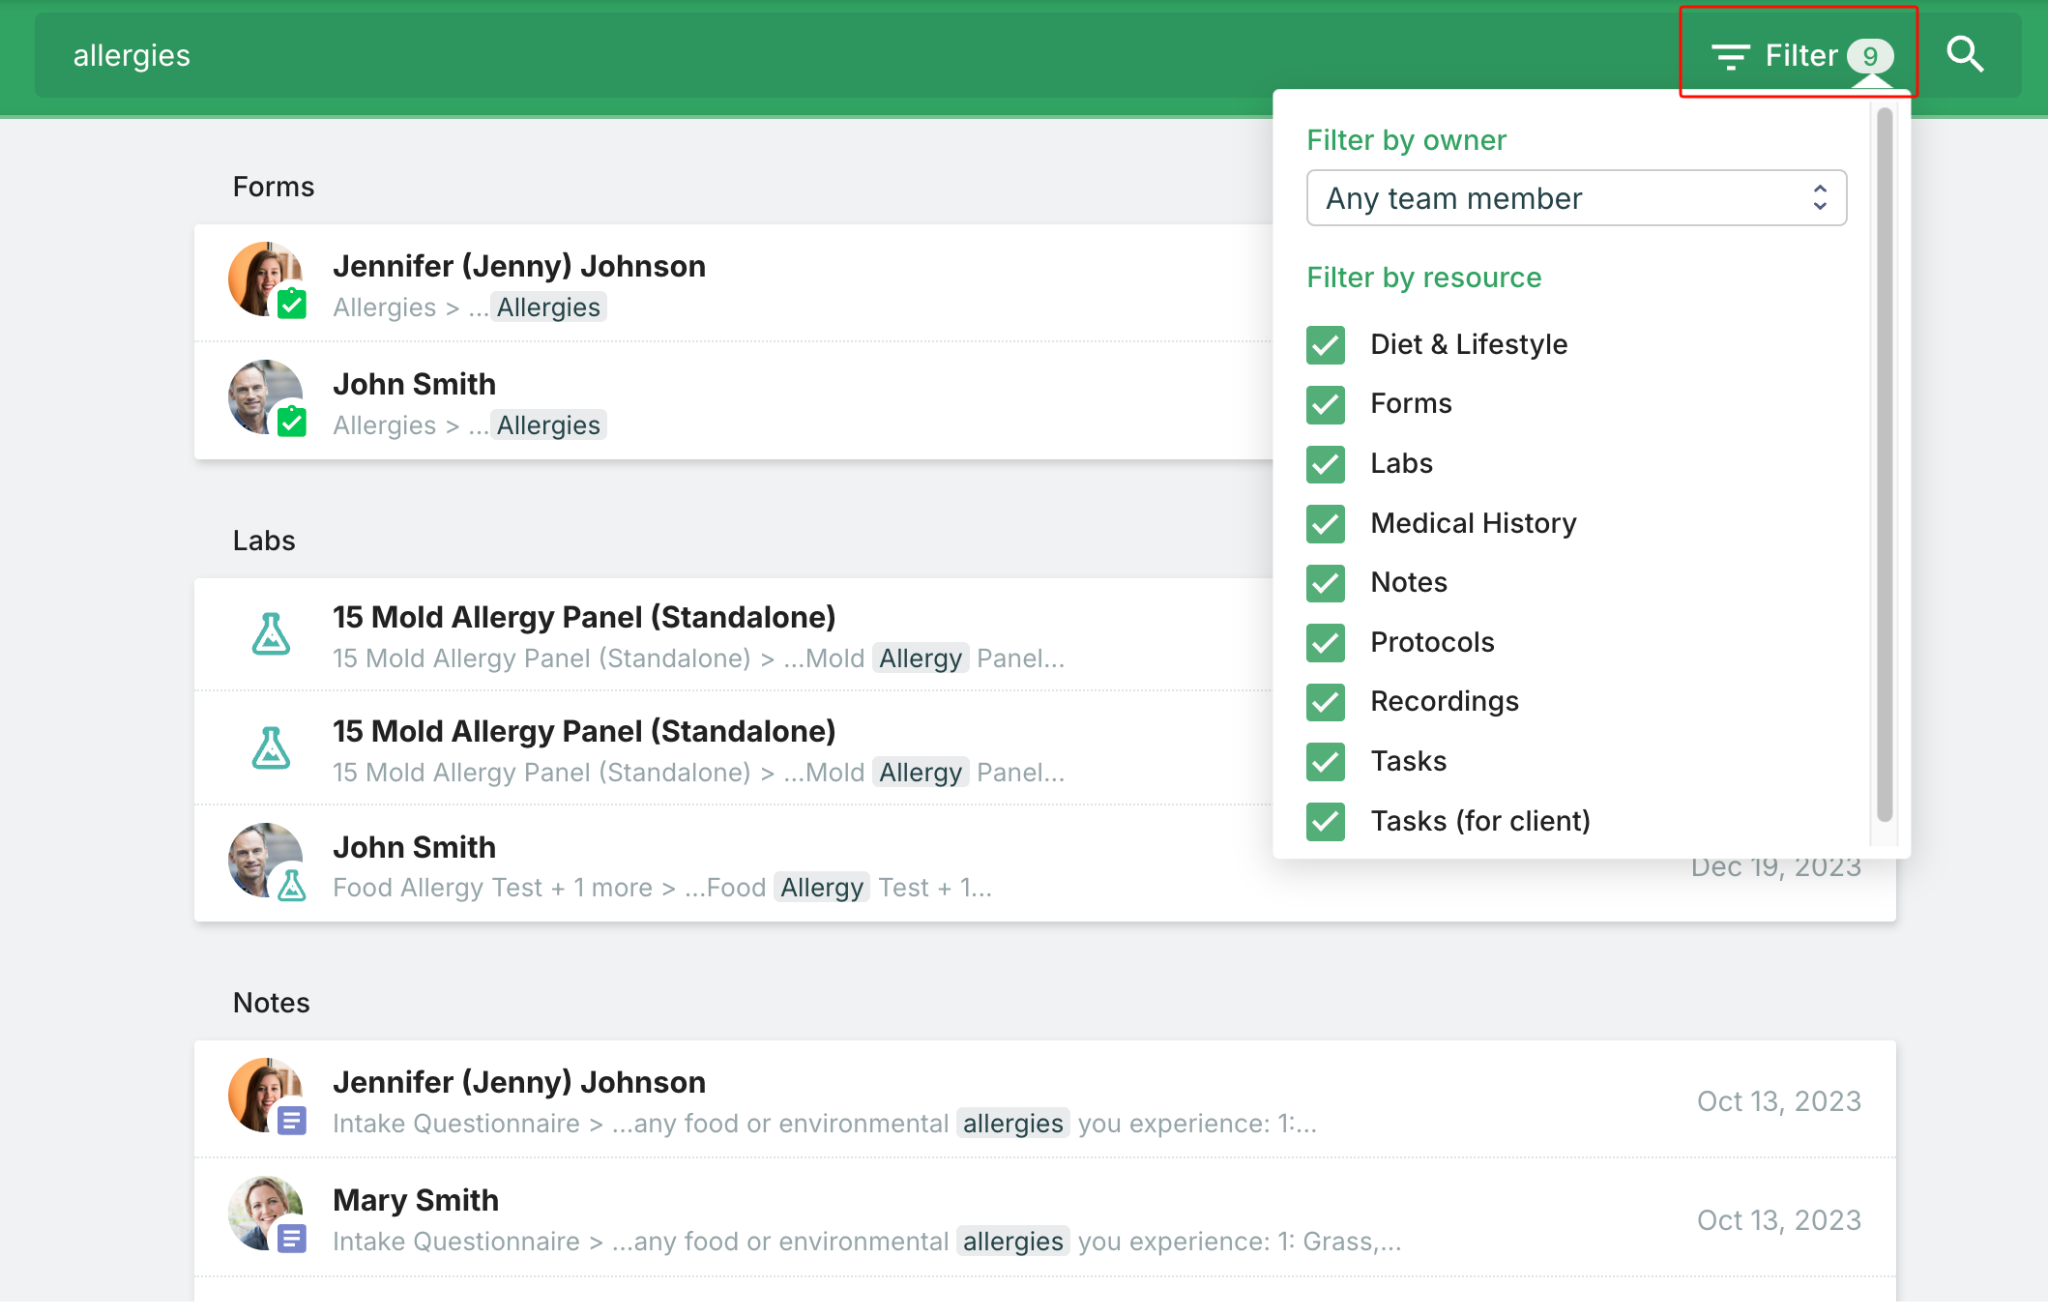Click the first Mold Allergy Panel flask icon
Viewport: 2048px width, 1302px height.
coord(270,634)
